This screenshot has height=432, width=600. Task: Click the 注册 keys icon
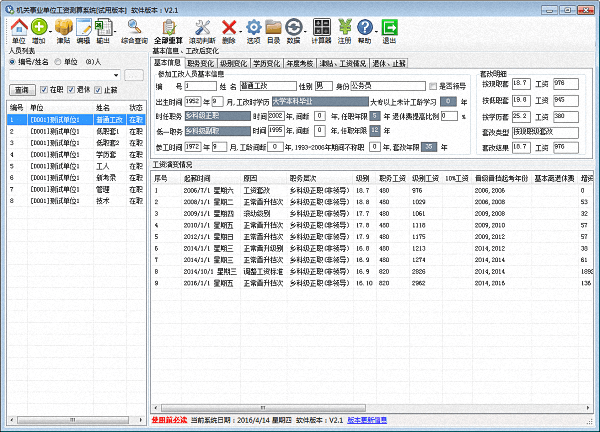[x=344, y=29]
